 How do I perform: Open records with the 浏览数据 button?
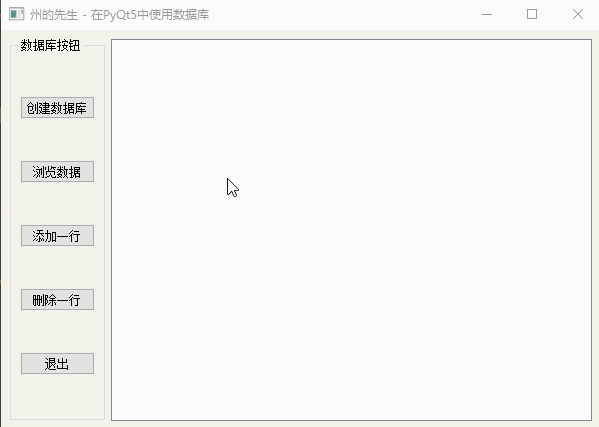(57, 171)
